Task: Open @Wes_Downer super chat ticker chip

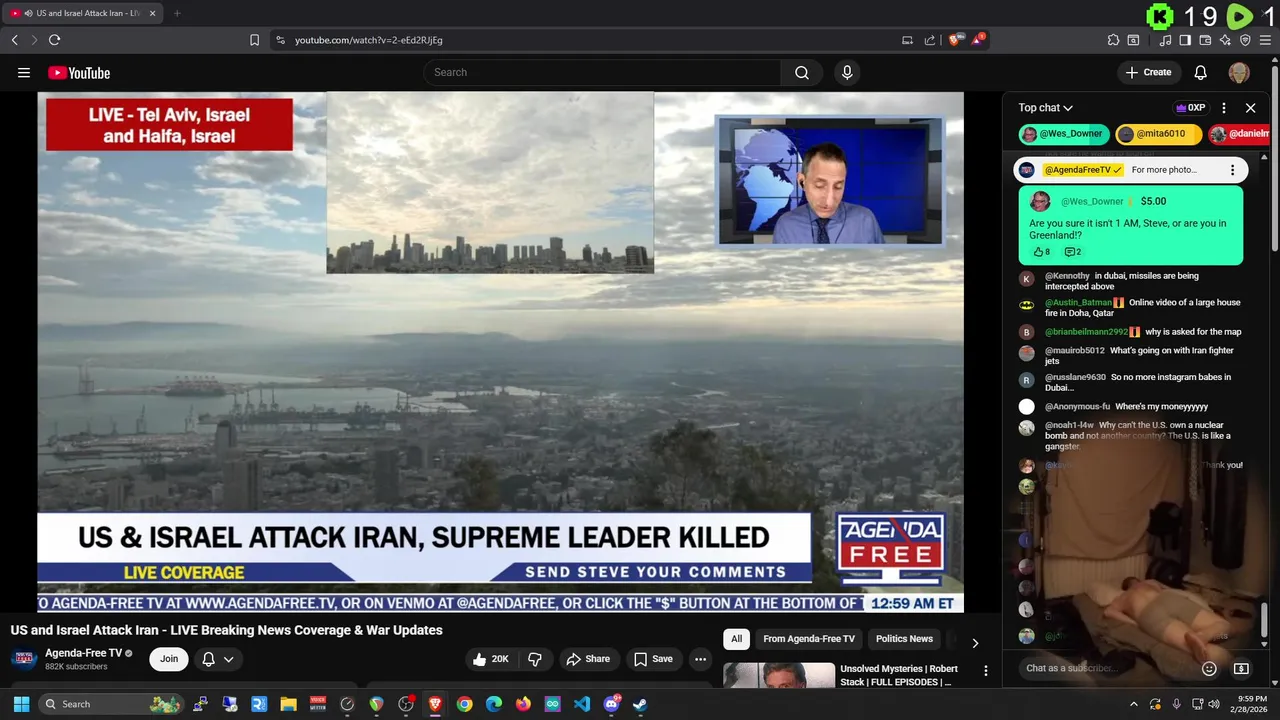Action: 1064,134
